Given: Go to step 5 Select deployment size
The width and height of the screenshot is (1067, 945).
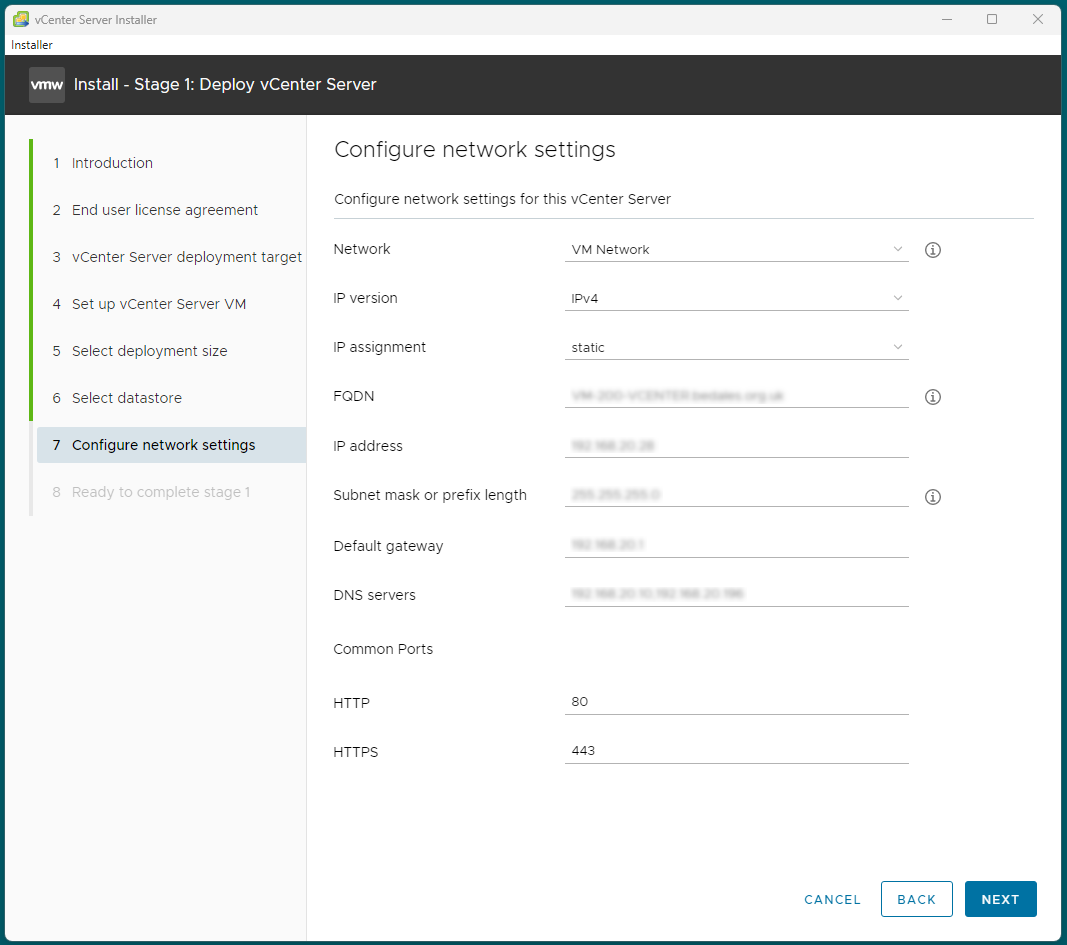Looking at the screenshot, I should click(170, 351).
